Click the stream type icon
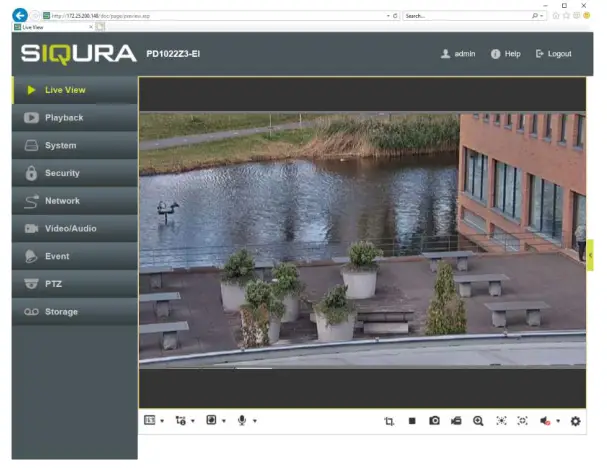 pos(180,420)
